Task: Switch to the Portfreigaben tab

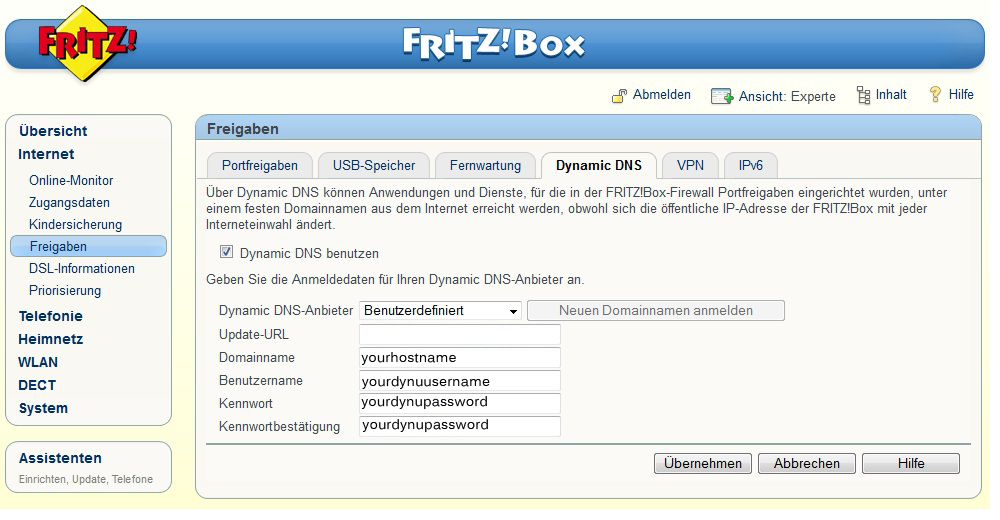Action: (x=260, y=166)
